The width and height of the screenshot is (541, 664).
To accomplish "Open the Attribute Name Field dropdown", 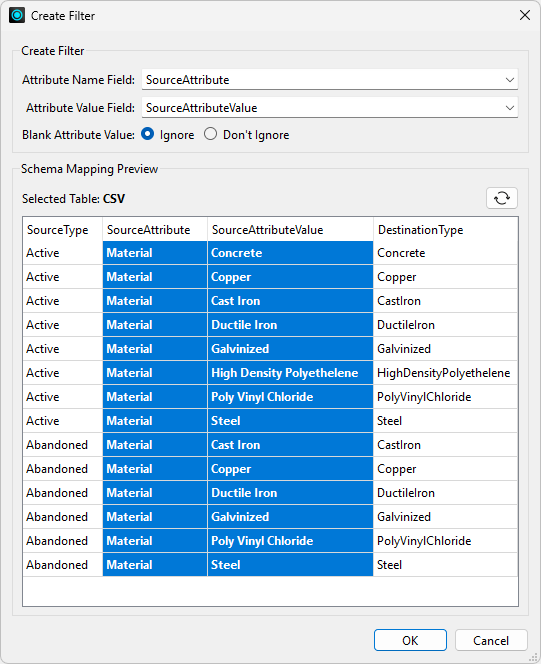I will (x=330, y=80).
